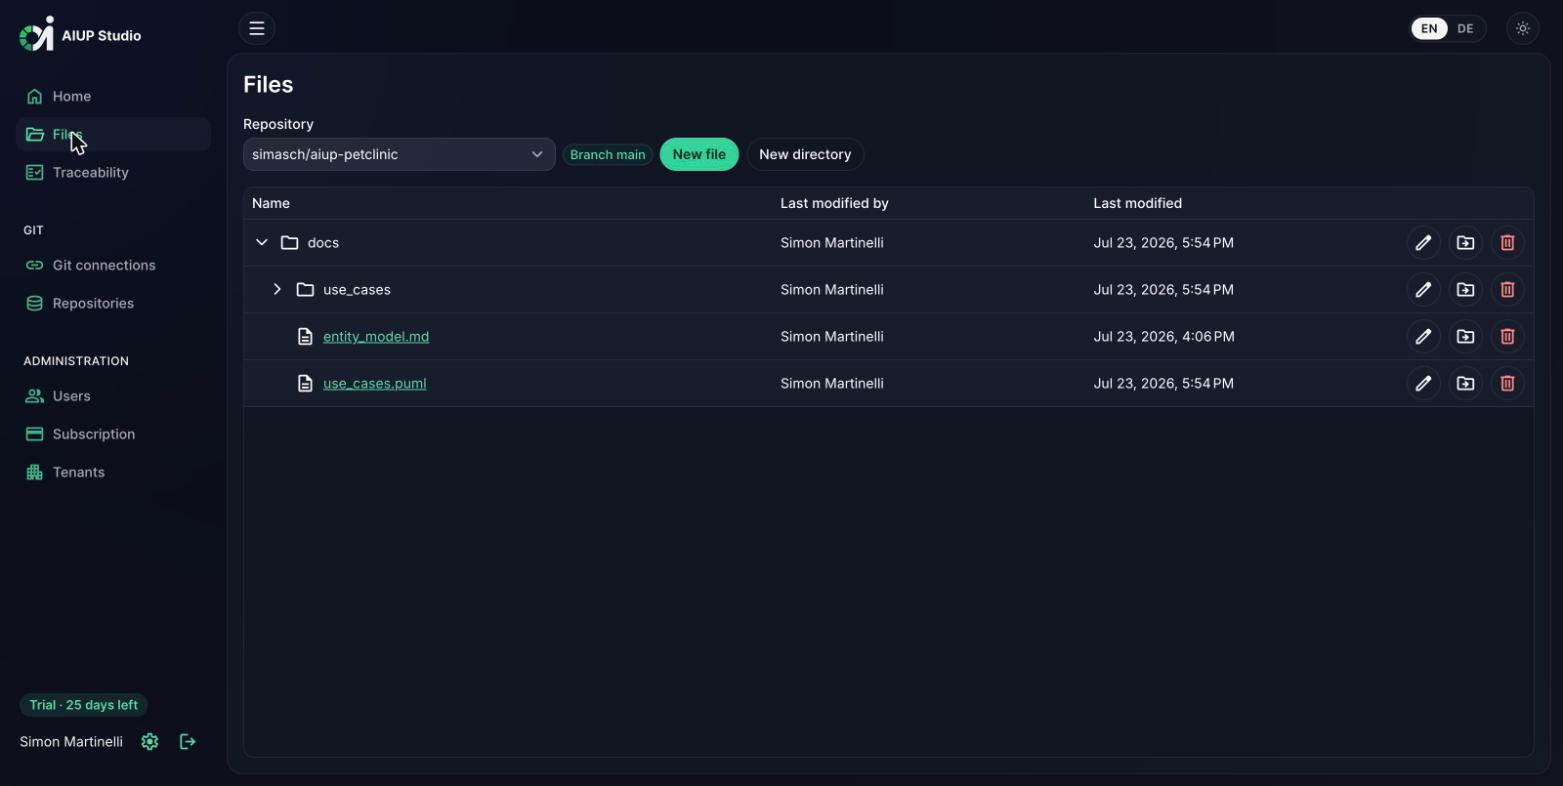The width and height of the screenshot is (1563, 786).
Task: Click the file icon beside entity_model.md
Action: pyautogui.click(x=305, y=337)
